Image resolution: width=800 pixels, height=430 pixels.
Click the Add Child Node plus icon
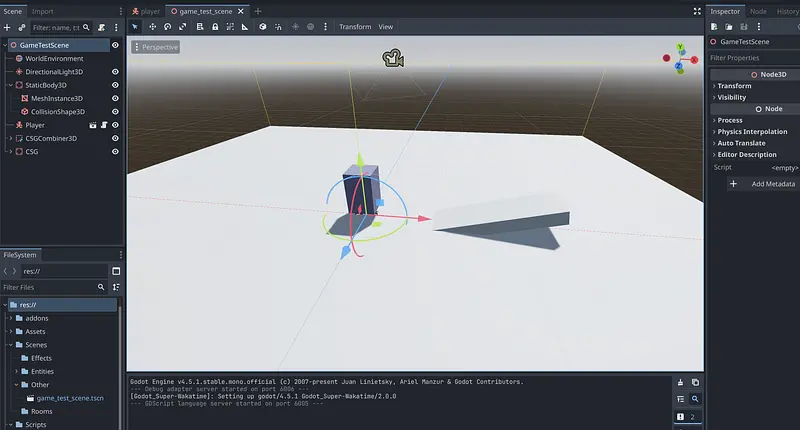[7, 27]
